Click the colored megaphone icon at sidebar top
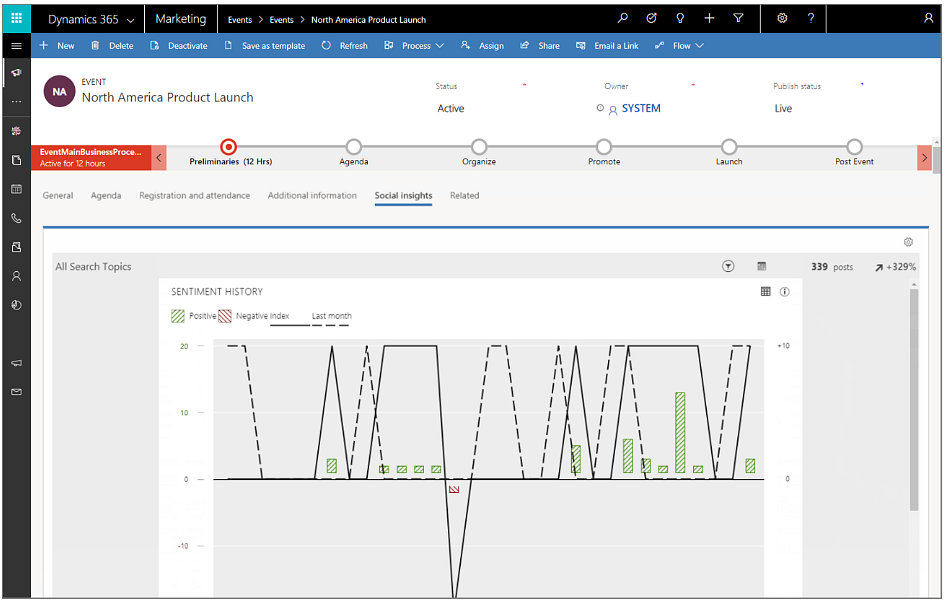The height and width of the screenshot is (606, 951). point(16,73)
